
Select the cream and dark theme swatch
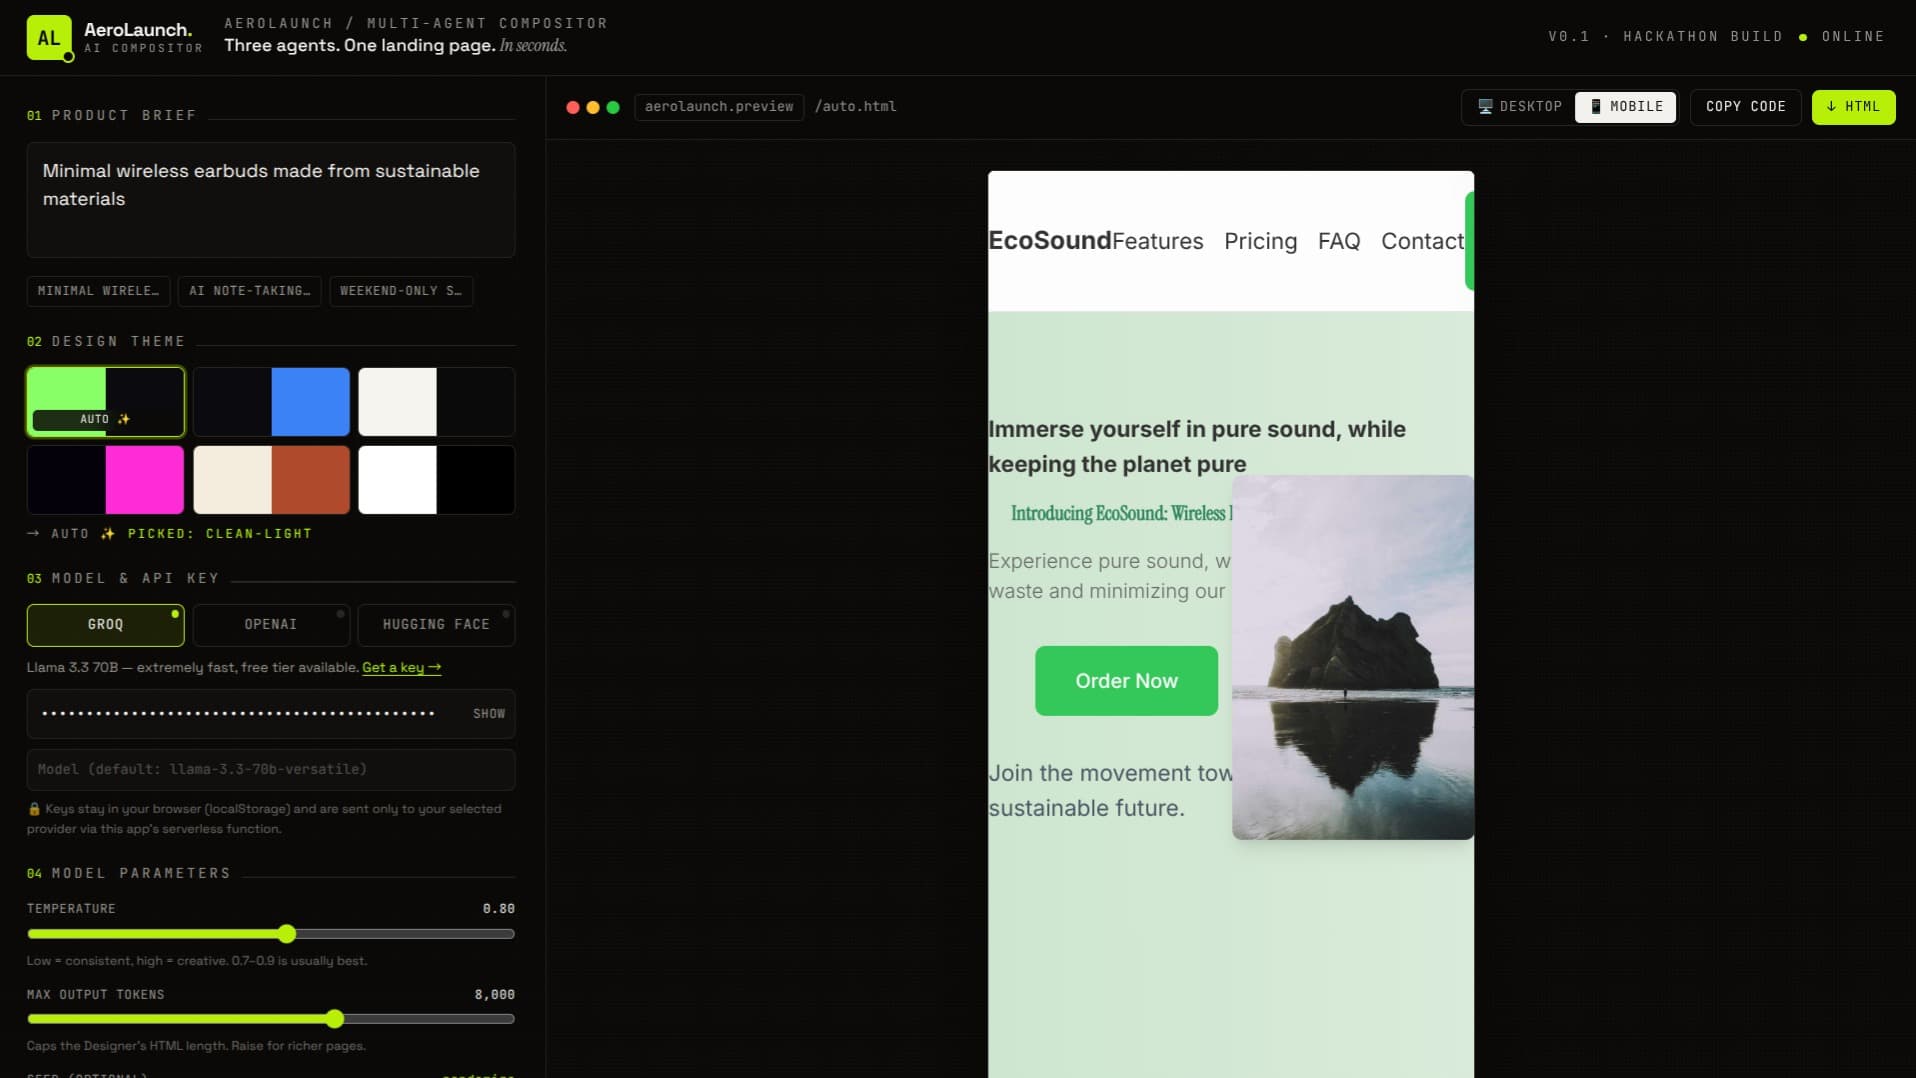click(x=437, y=402)
